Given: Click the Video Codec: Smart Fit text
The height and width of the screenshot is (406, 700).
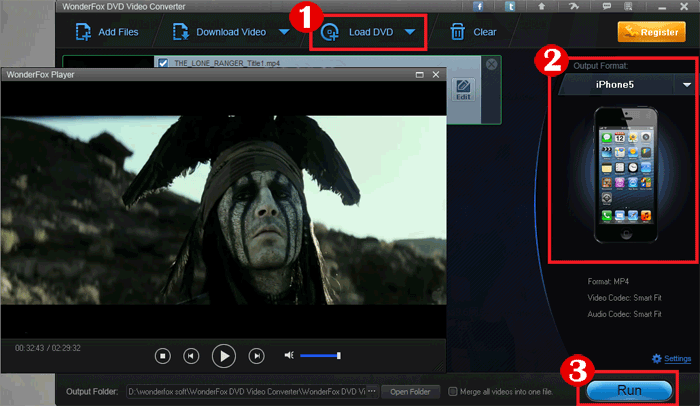Looking at the screenshot, I should (624, 298).
